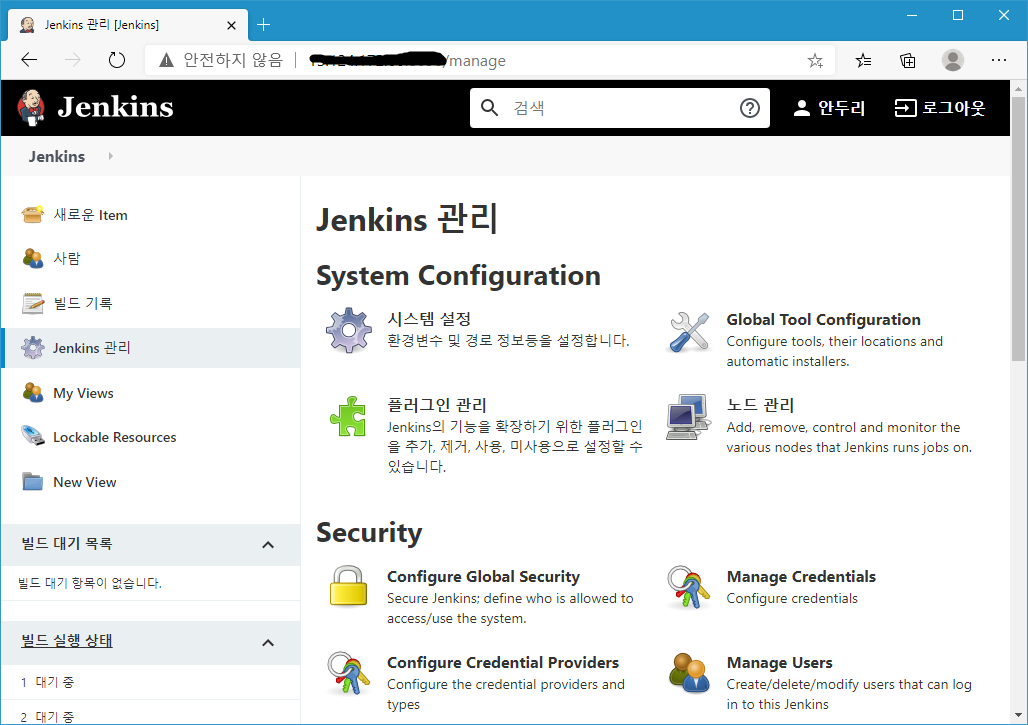Click the scrollbar down arrow
The width and height of the screenshot is (1028, 725).
coord(1018,715)
